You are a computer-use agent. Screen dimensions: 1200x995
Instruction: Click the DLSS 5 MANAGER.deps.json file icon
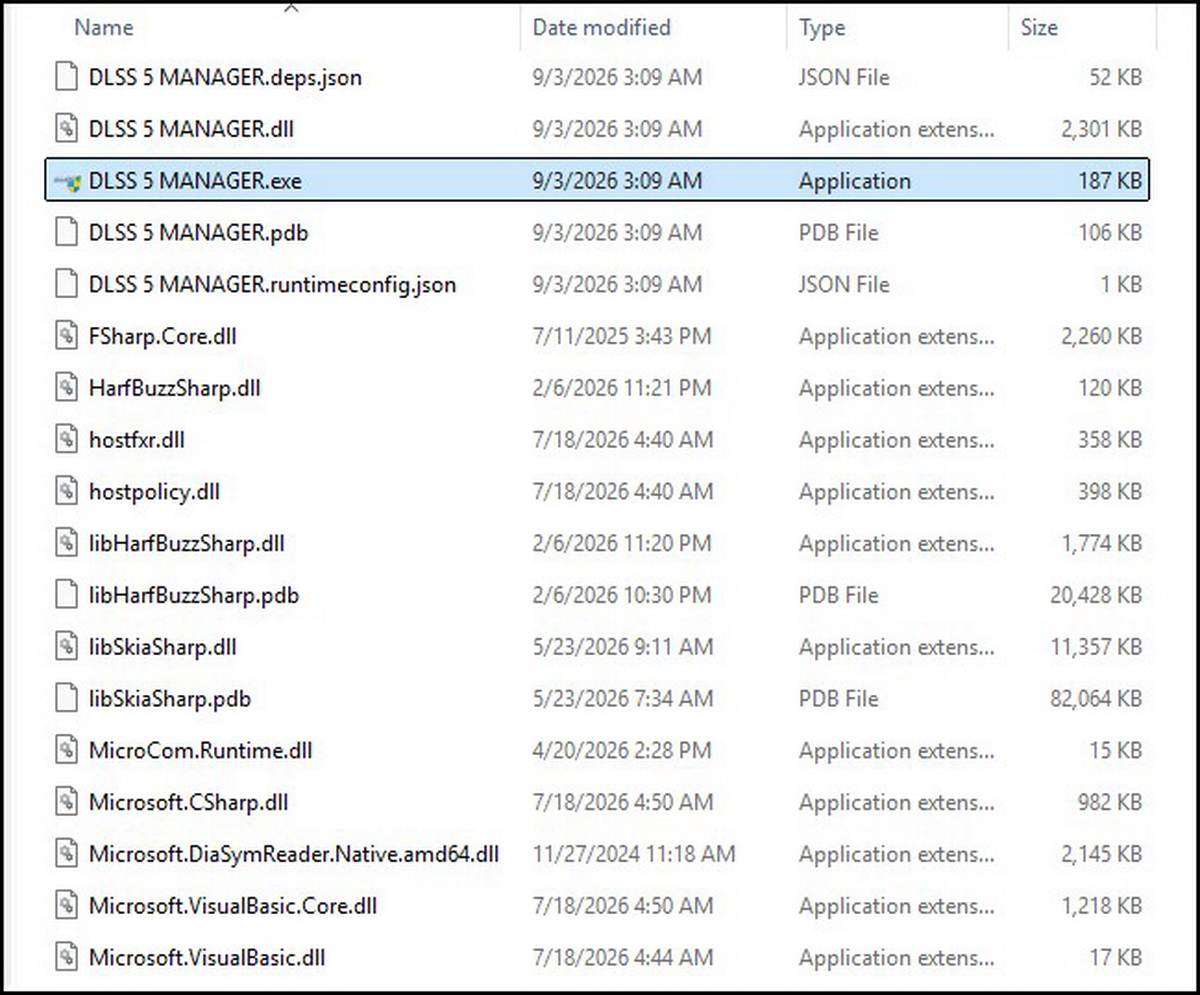pyautogui.click(x=66, y=77)
